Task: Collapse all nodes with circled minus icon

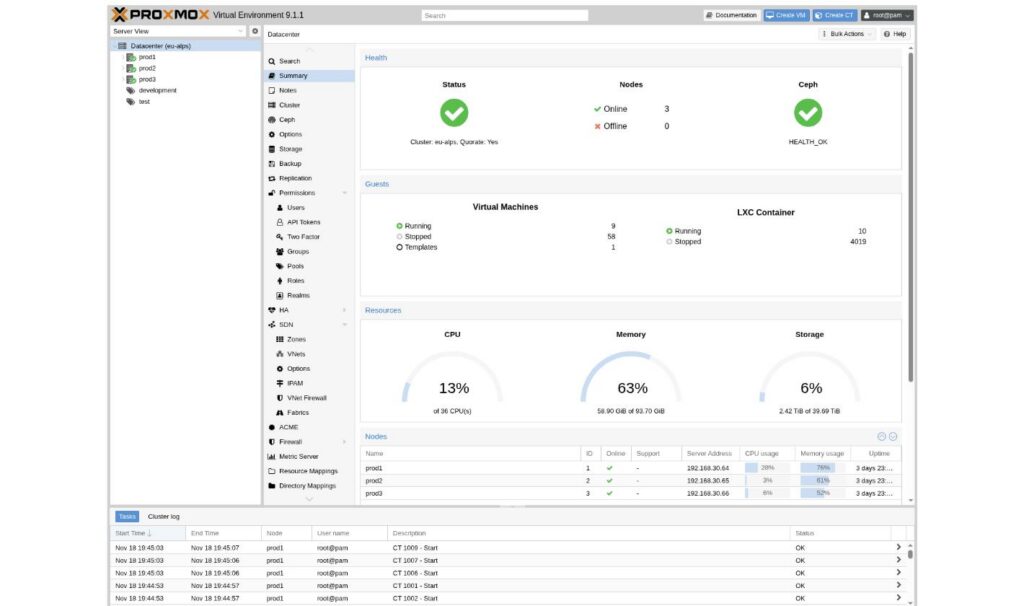Action: [881, 437]
